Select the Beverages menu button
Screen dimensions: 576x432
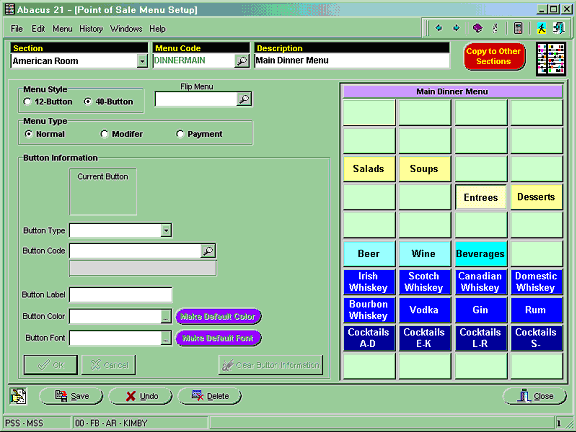pos(480,254)
